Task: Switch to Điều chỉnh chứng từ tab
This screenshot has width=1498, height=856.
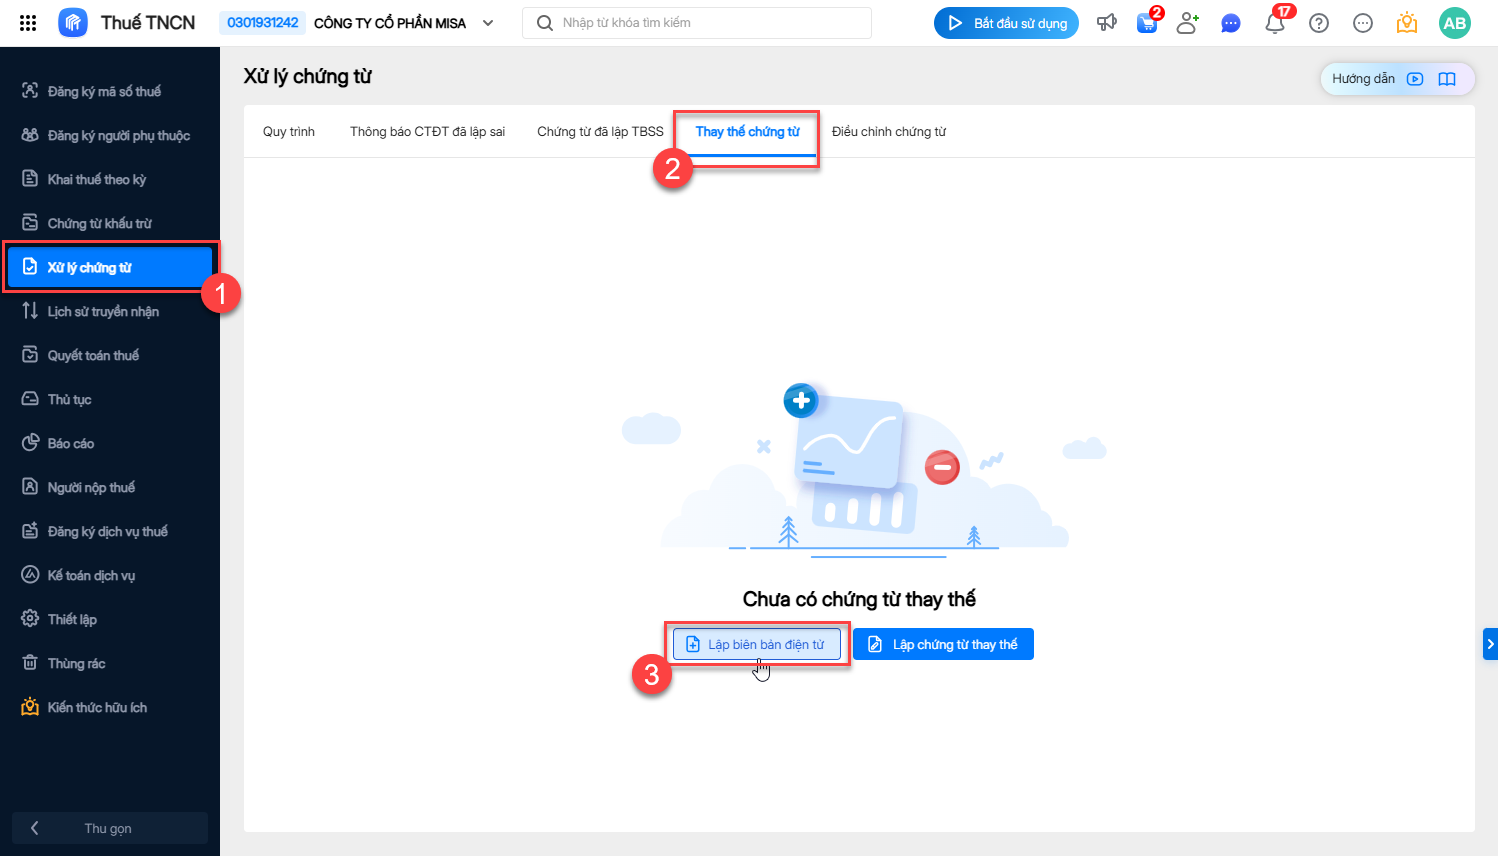Action: coord(889,132)
